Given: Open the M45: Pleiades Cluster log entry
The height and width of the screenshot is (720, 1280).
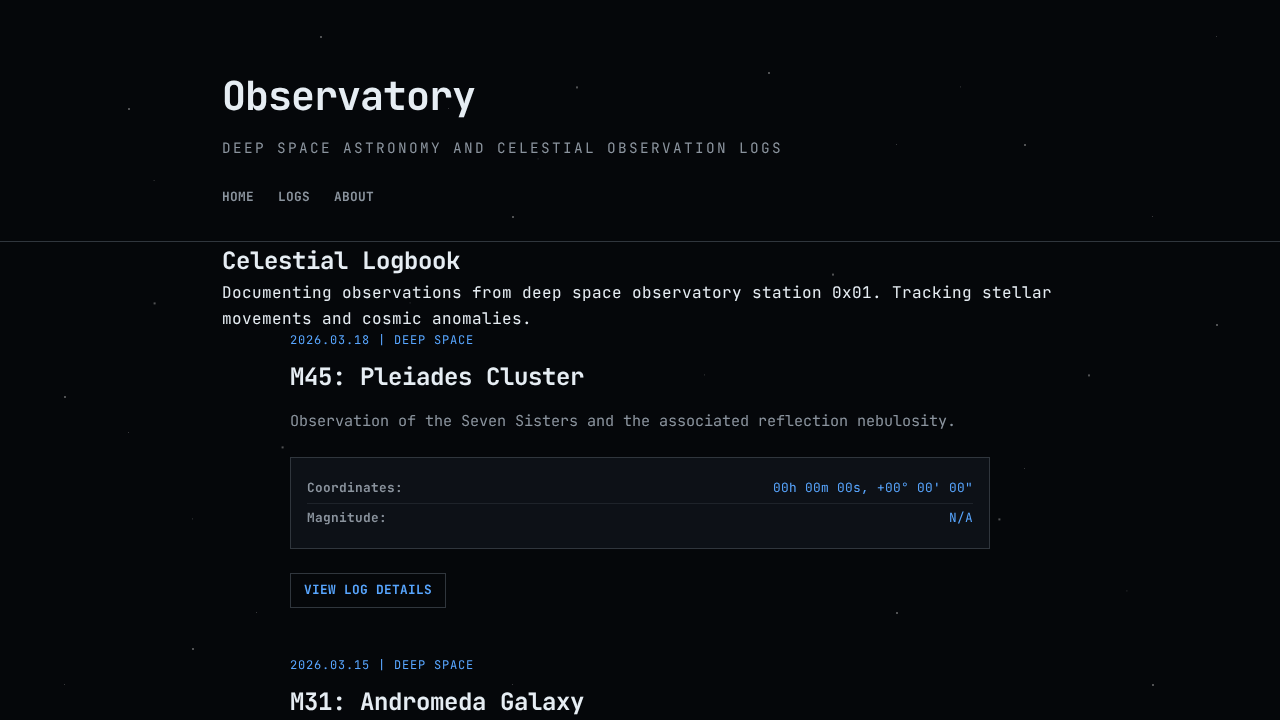Looking at the screenshot, I should point(437,377).
